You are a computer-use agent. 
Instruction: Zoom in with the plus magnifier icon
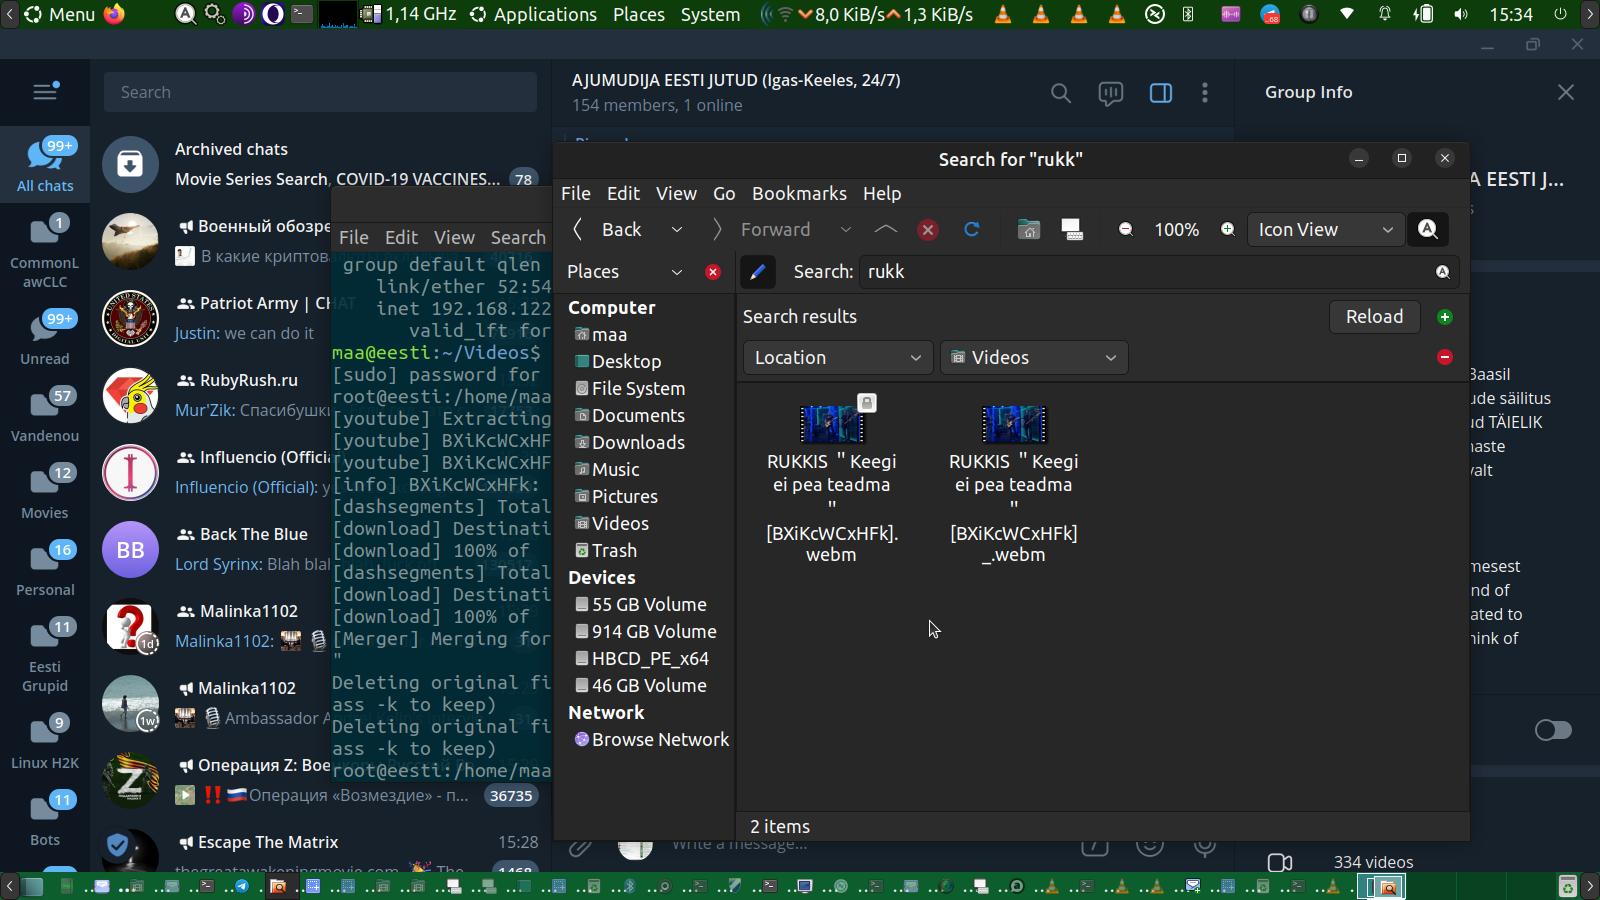1228,230
